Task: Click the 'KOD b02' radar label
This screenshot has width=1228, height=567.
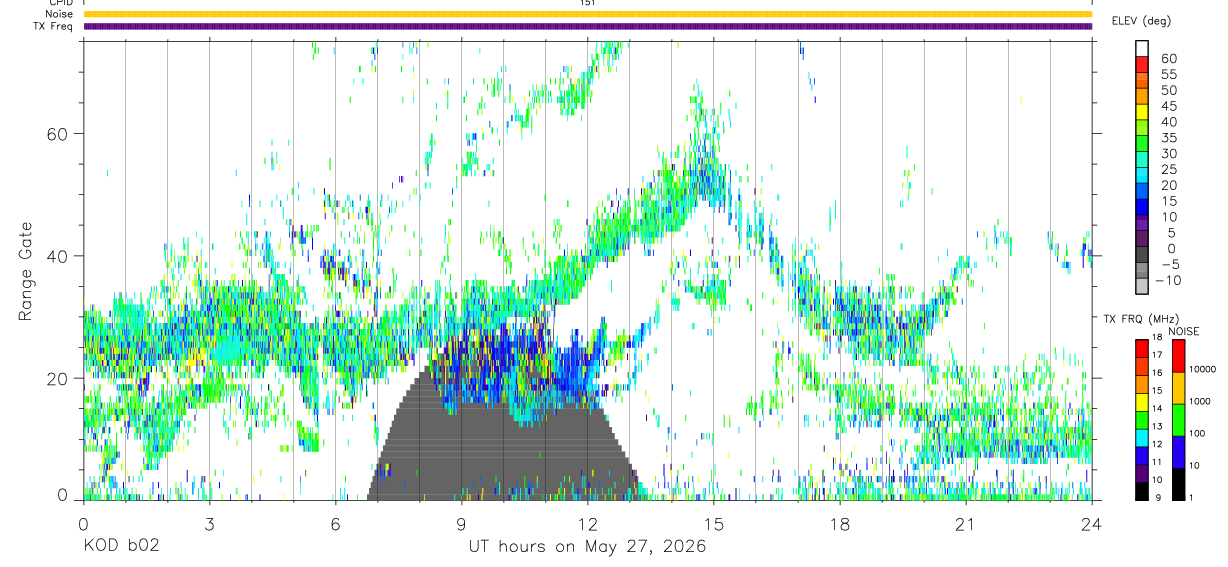Action: 120,547
